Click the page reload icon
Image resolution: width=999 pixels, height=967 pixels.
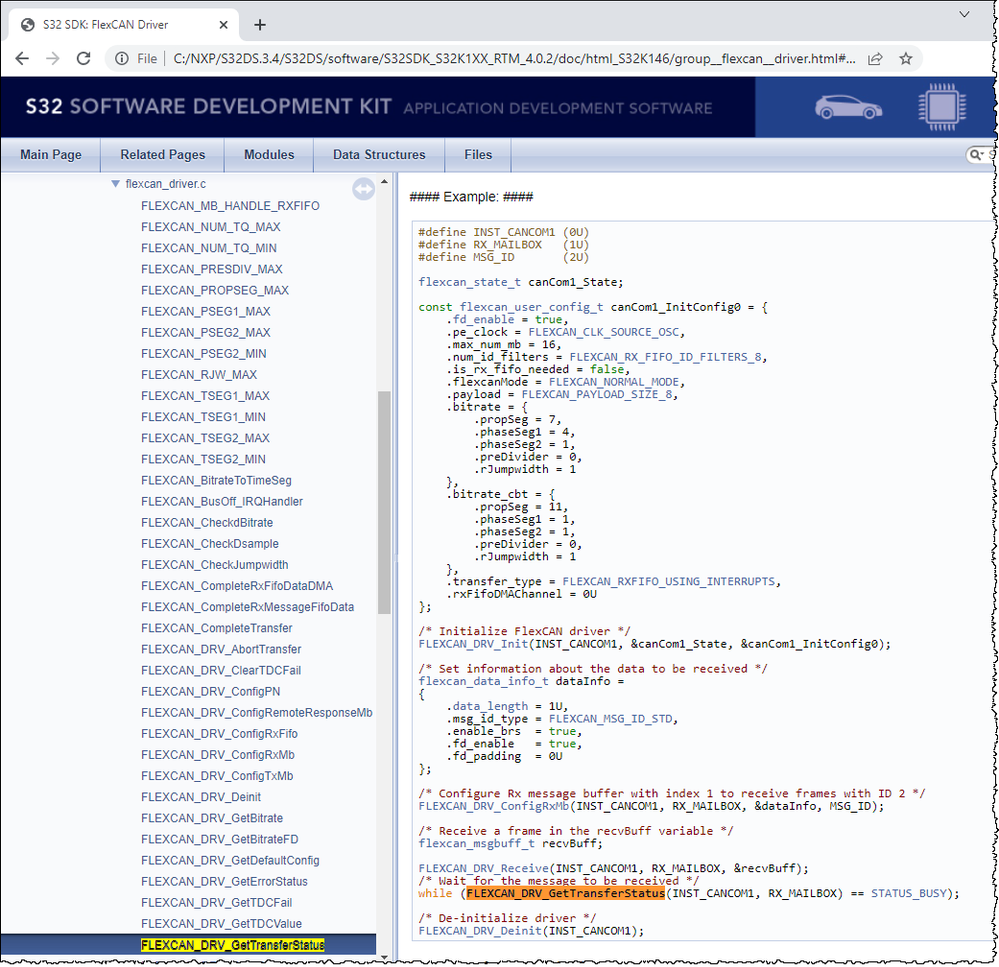click(x=84, y=58)
